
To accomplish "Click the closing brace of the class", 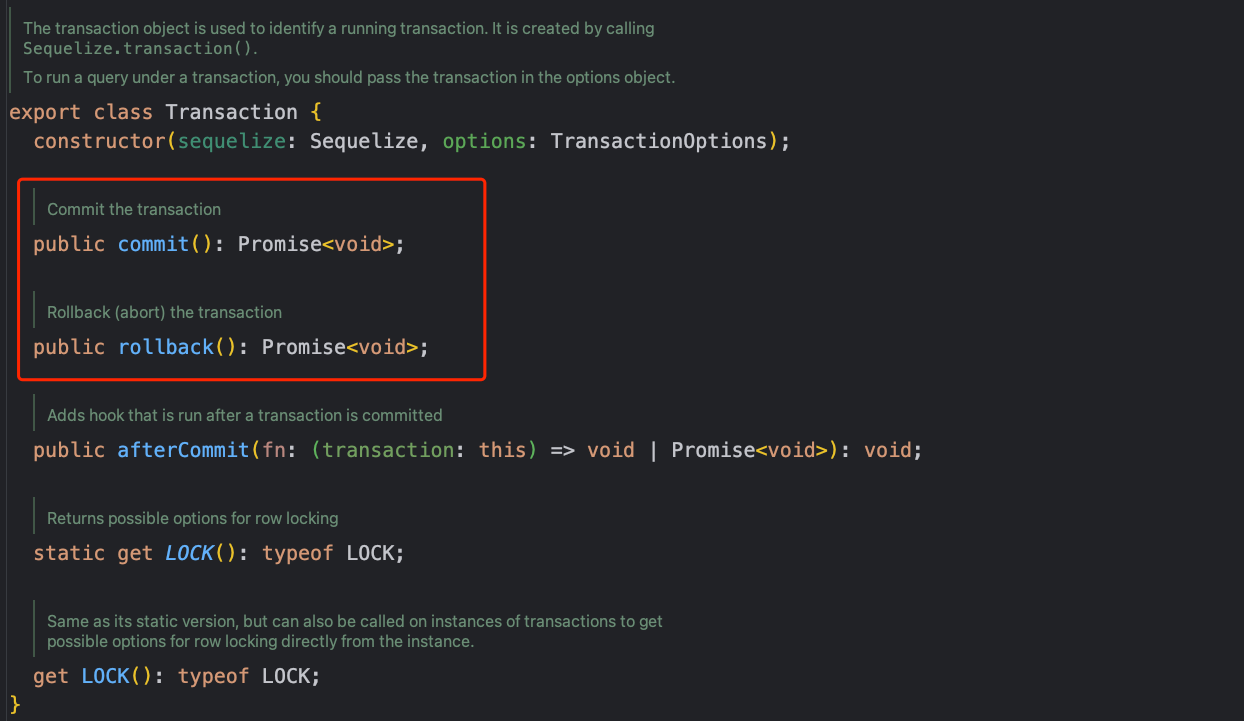I will coord(15,704).
